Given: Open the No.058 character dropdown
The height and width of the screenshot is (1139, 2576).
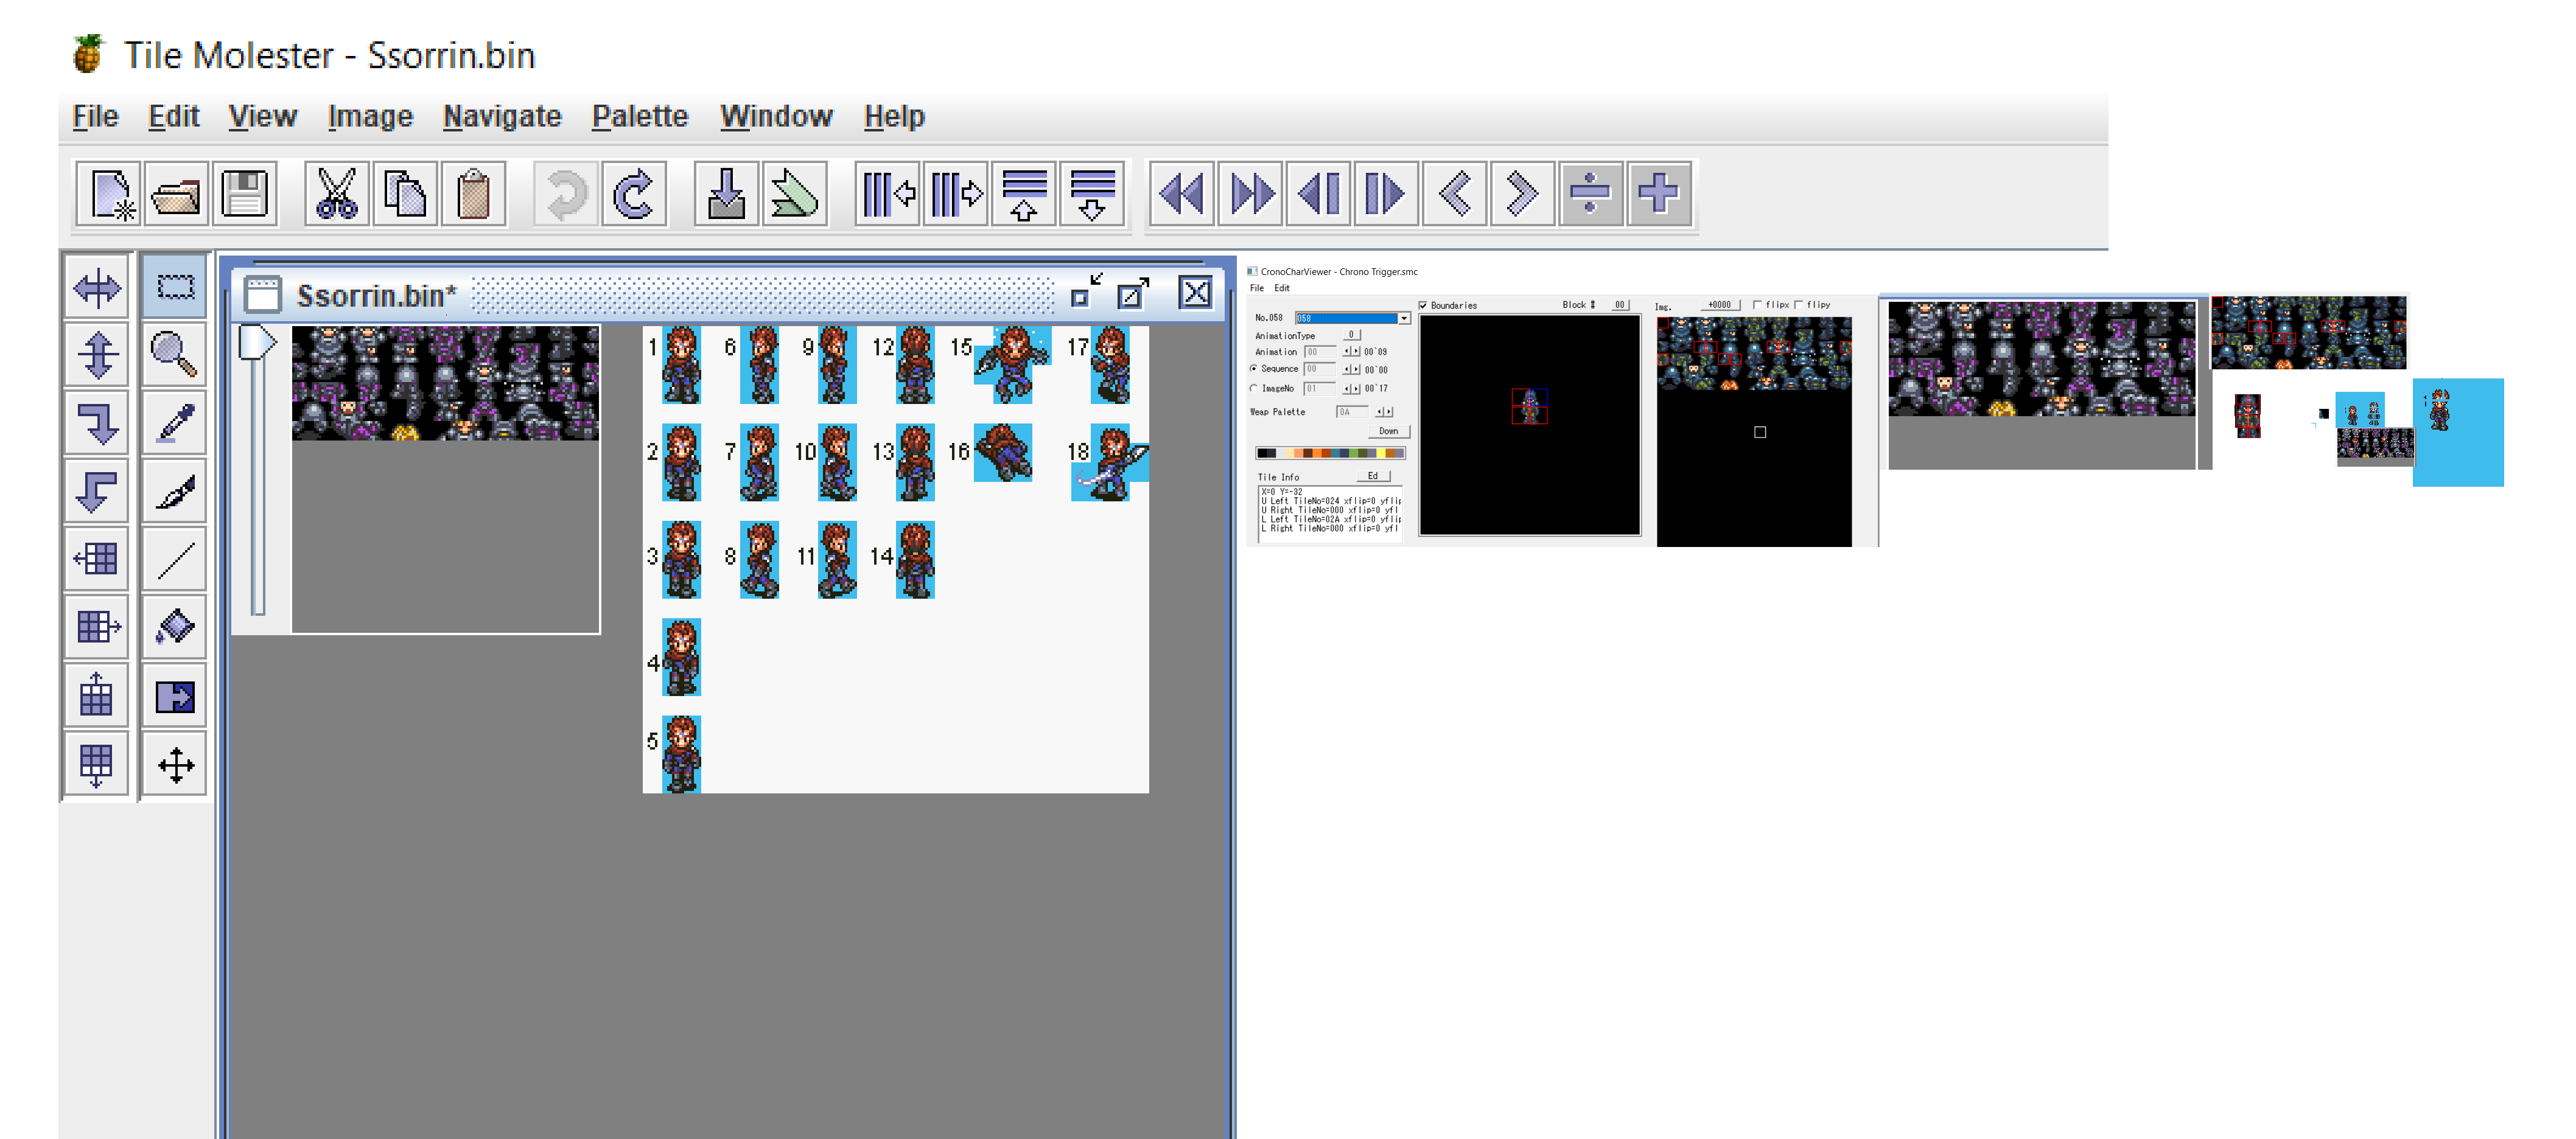Looking at the screenshot, I should [x=1404, y=318].
